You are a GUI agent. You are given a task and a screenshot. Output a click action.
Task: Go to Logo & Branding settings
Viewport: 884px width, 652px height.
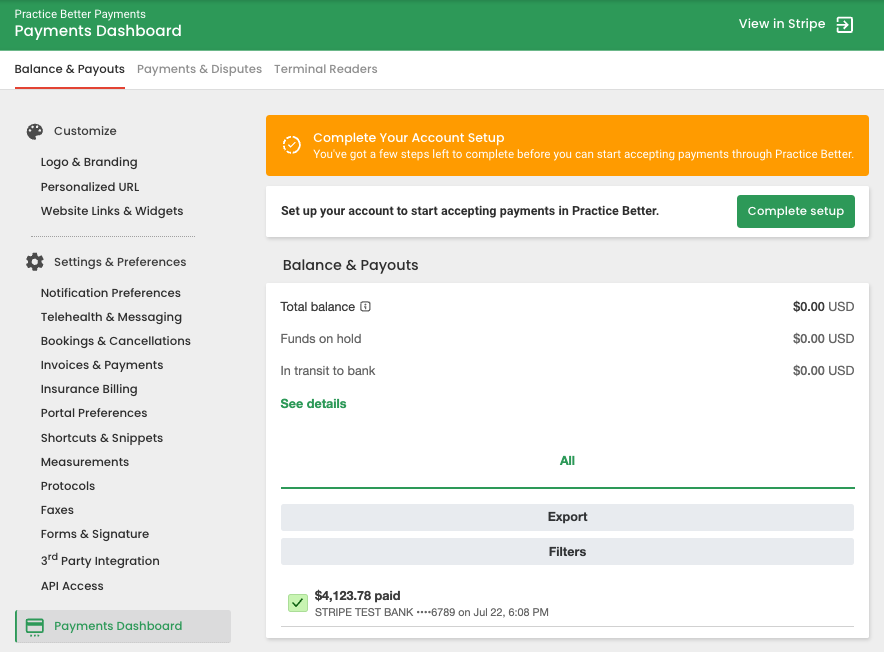89,161
